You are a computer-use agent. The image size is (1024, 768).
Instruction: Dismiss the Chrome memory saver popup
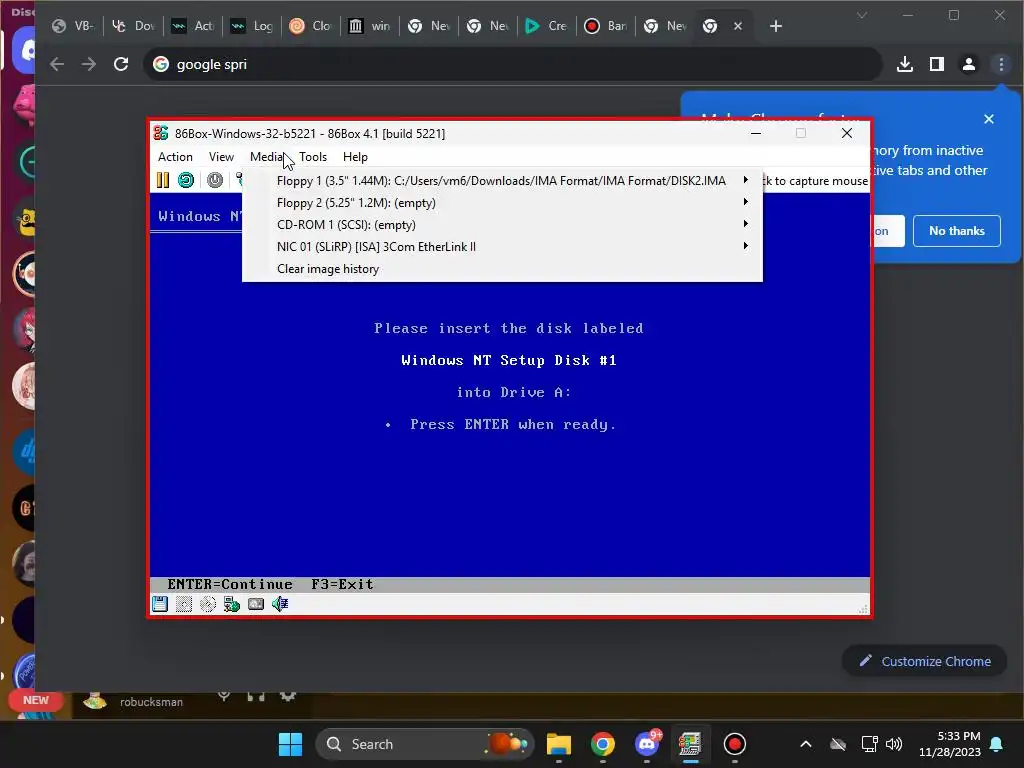(989, 119)
